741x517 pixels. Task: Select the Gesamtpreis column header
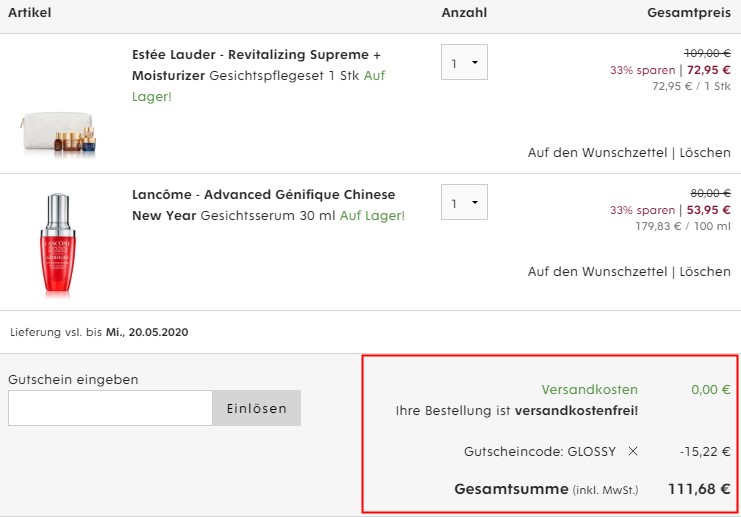pyautogui.click(x=689, y=13)
